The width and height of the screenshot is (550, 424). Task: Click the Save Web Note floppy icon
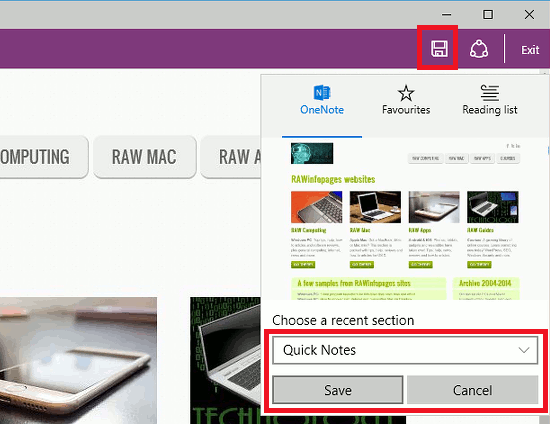pyautogui.click(x=439, y=48)
